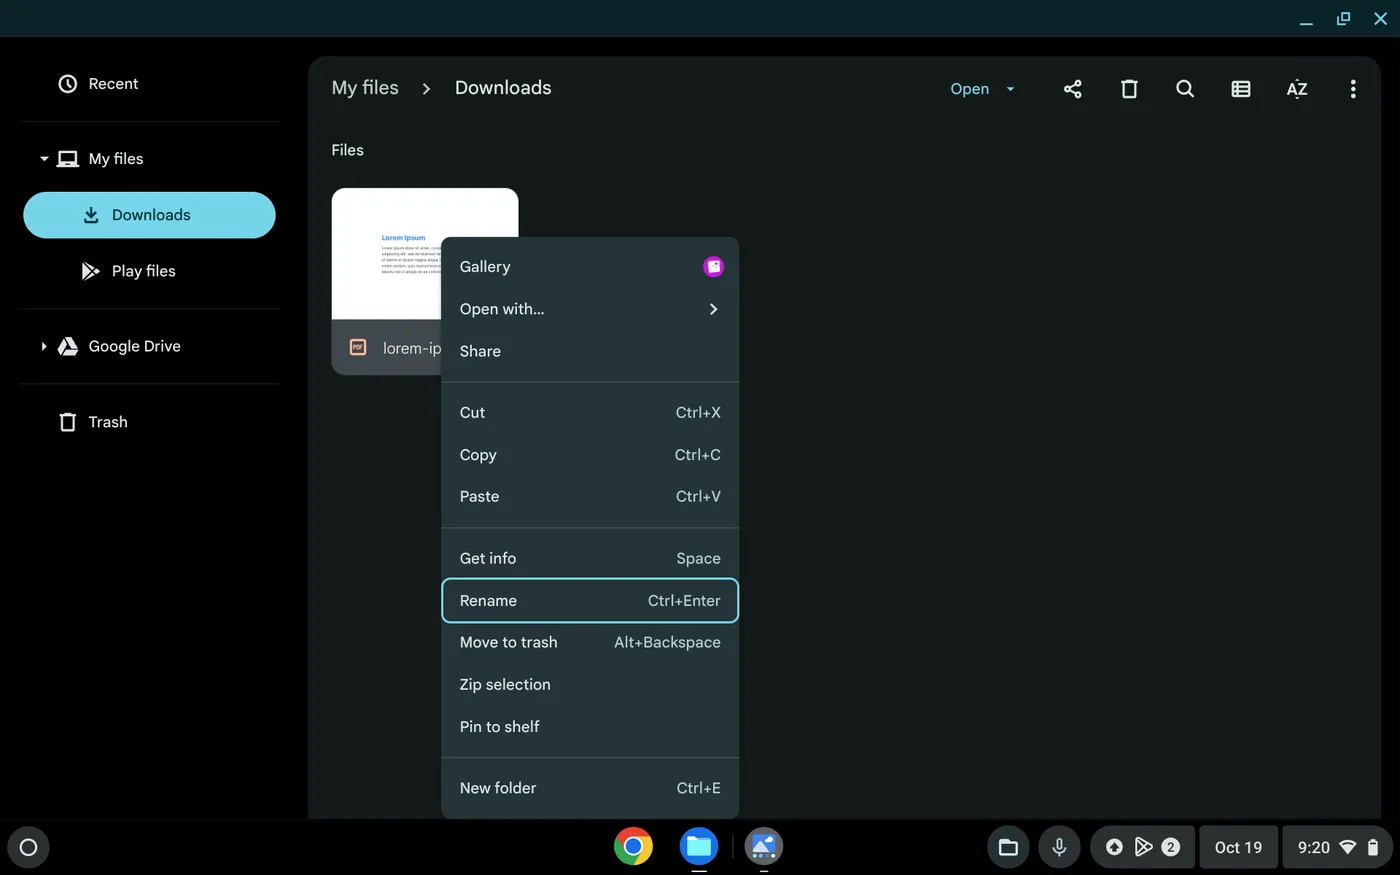This screenshot has width=1400, height=875.
Task: Click the Files app icon on shelf
Action: tap(699, 847)
